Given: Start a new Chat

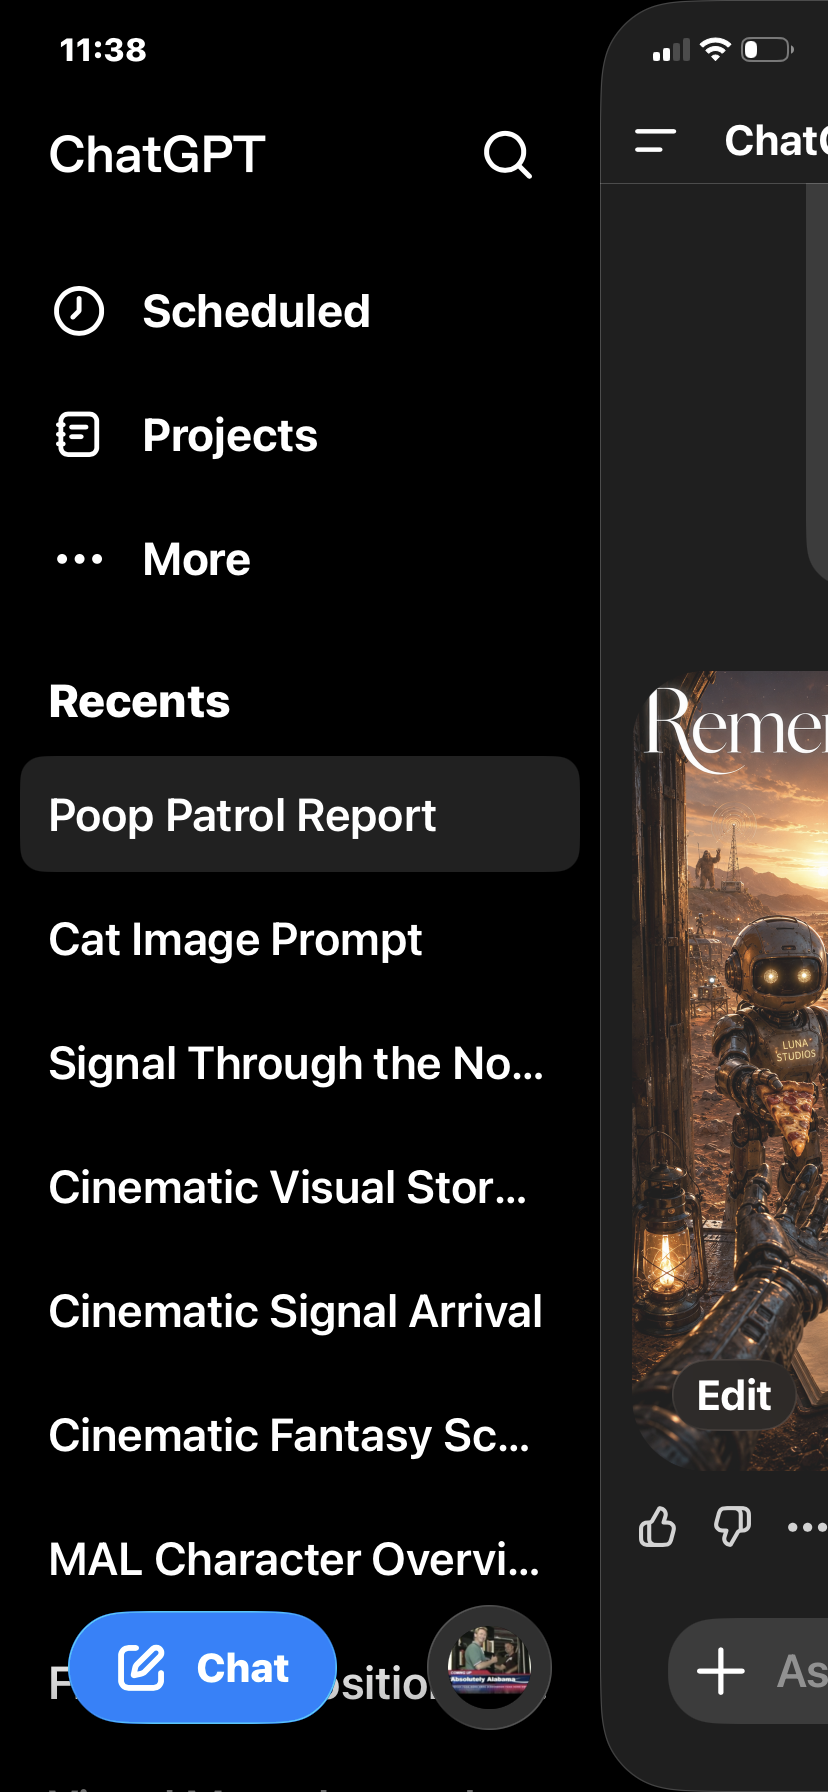Looking at the screenshot, I should 203,1667.
